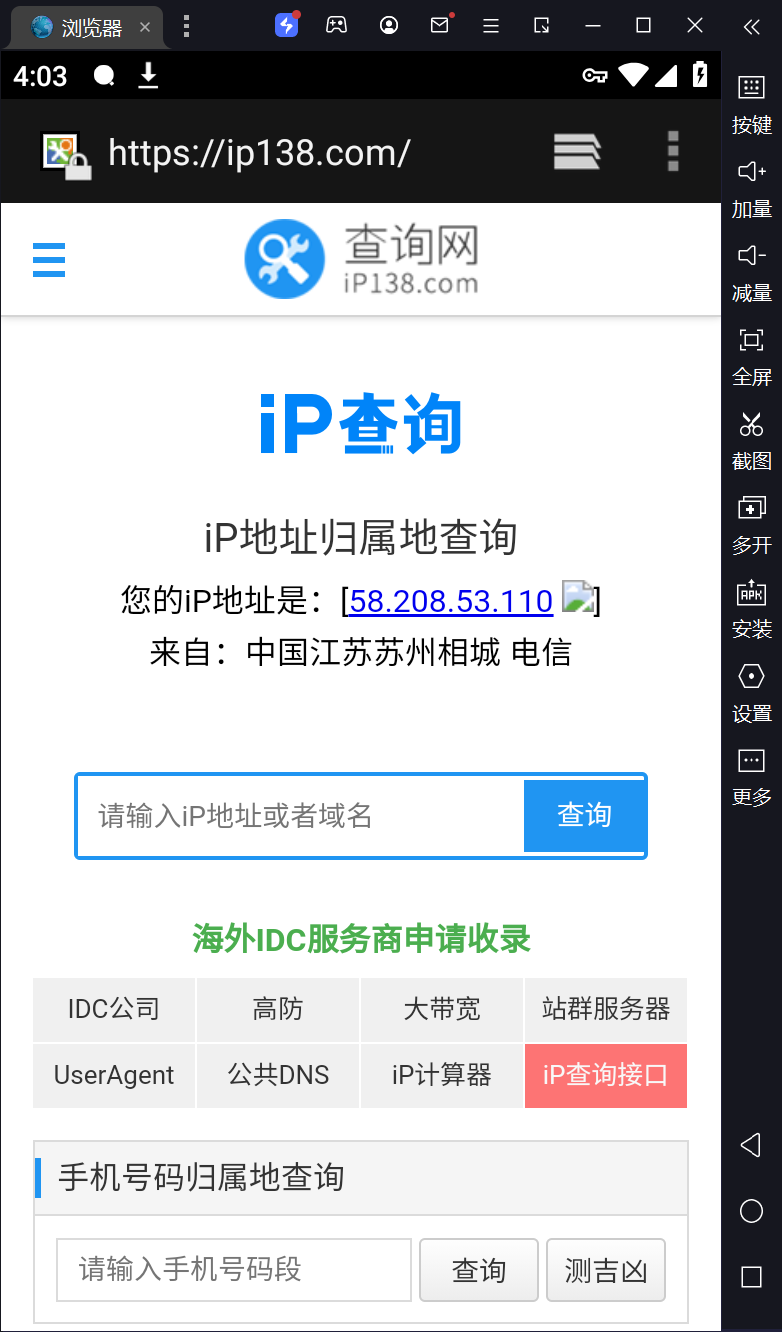The height and width of the screenshot is (1332, 782).
Task: Open the emulator title bar three-dot menu
Action: pyautogui.click(x=186, y=27)
